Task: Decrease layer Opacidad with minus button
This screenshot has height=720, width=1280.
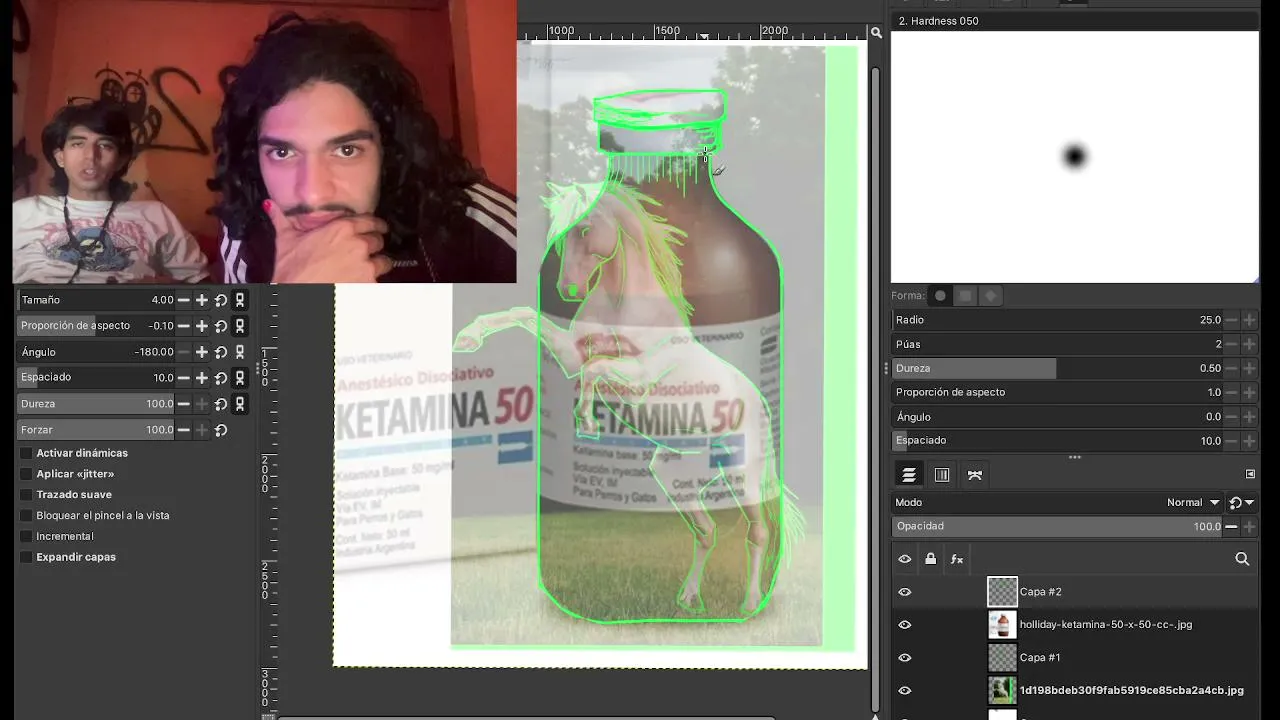Action: (x=1231, y=526)
